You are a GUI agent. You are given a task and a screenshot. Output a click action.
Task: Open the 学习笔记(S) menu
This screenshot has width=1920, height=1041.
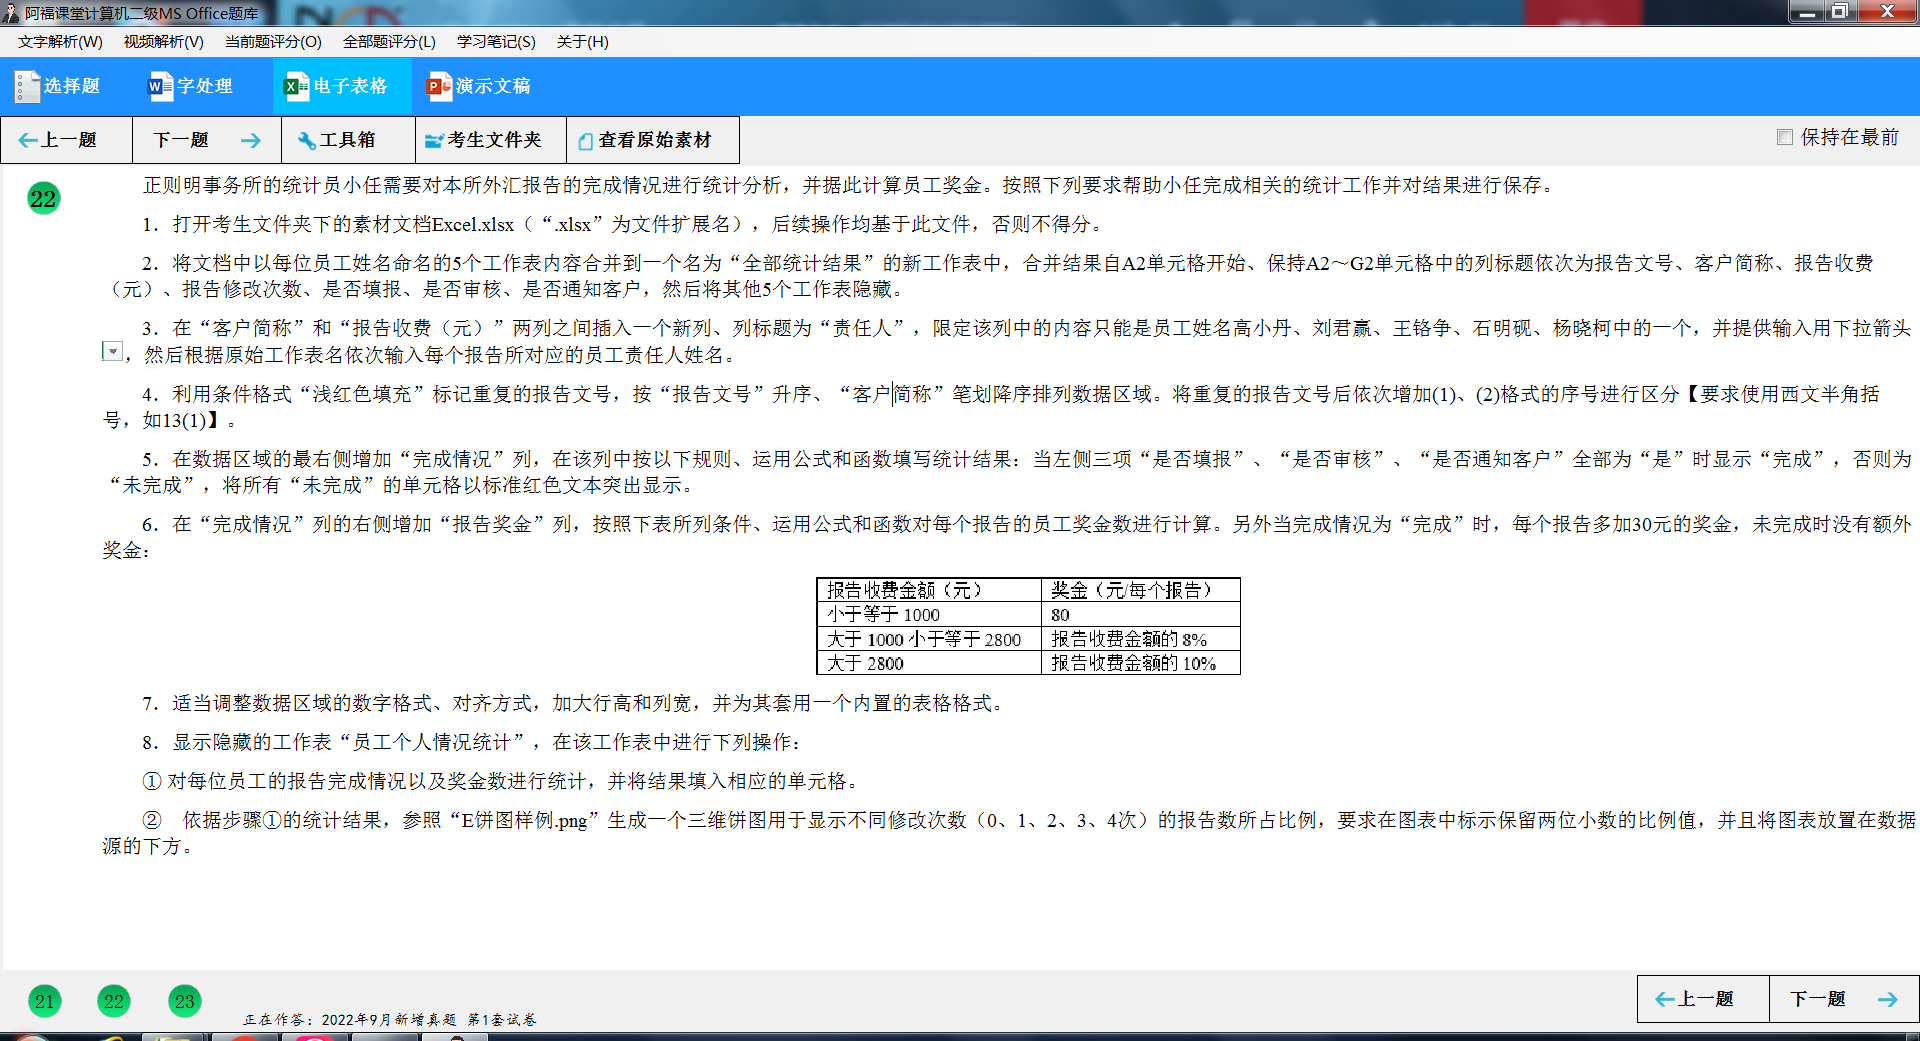click(x=496, y=42)
